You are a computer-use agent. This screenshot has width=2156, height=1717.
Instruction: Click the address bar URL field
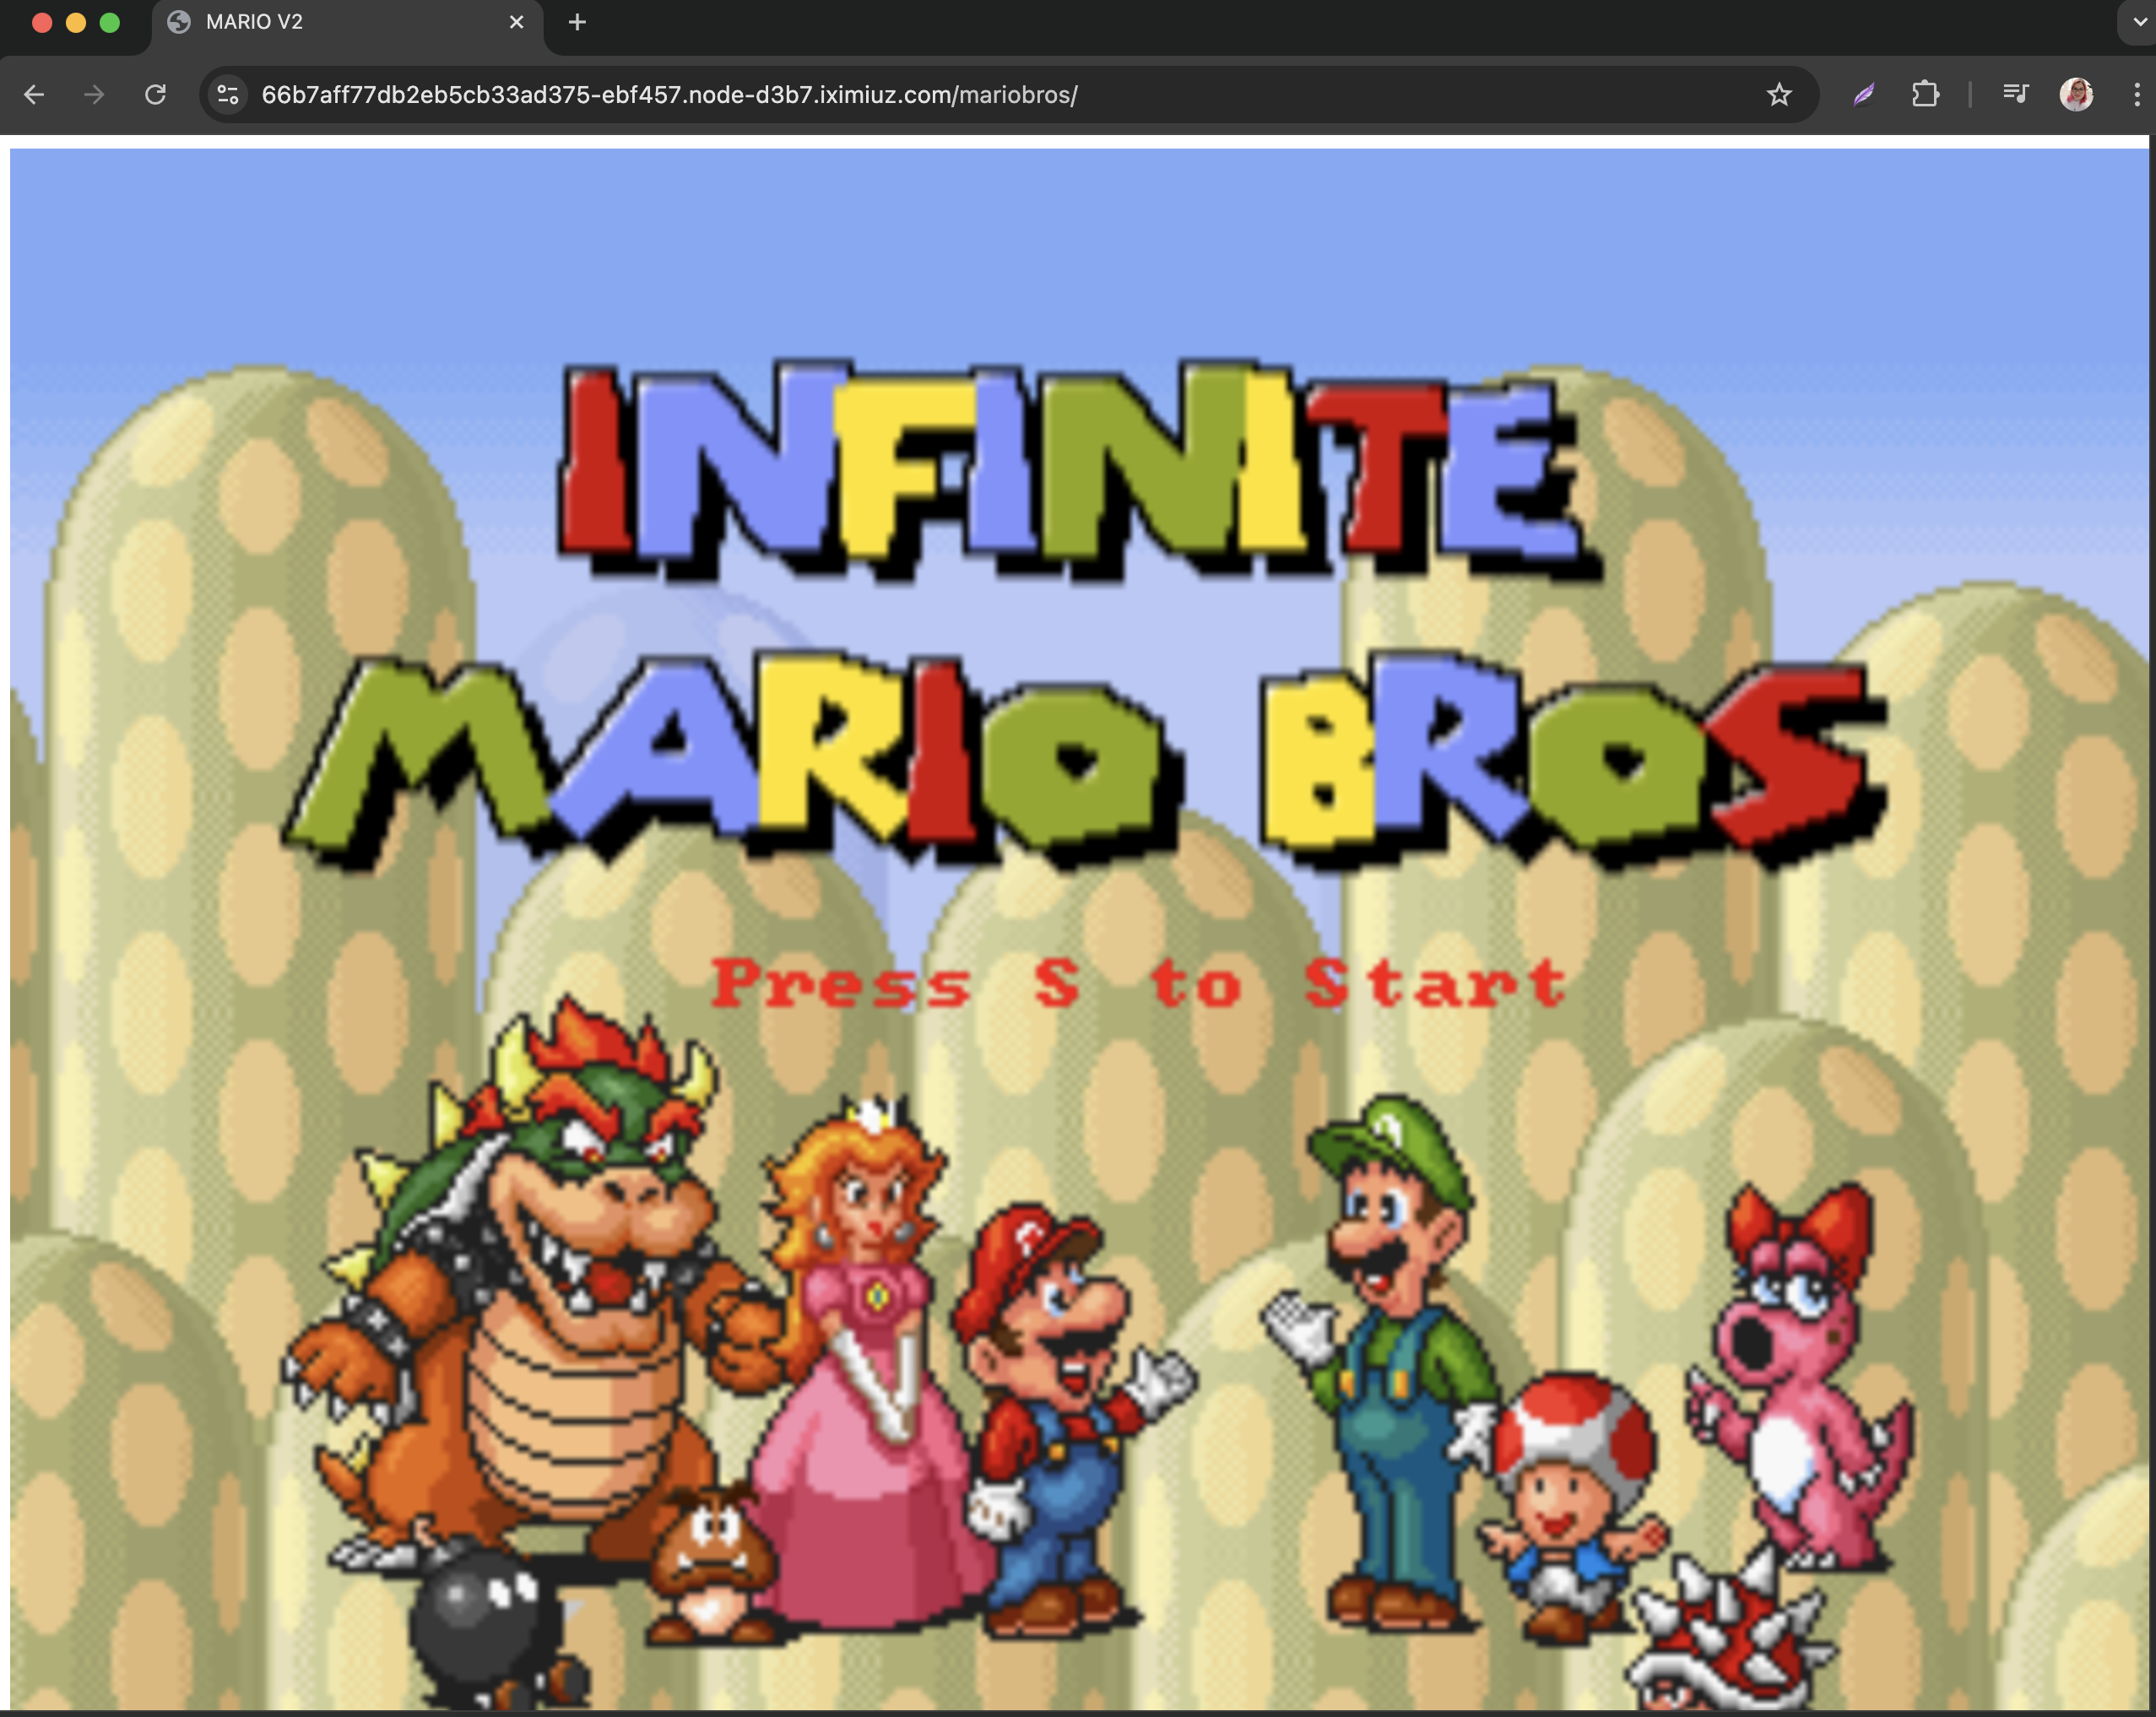click(1008, 95)
